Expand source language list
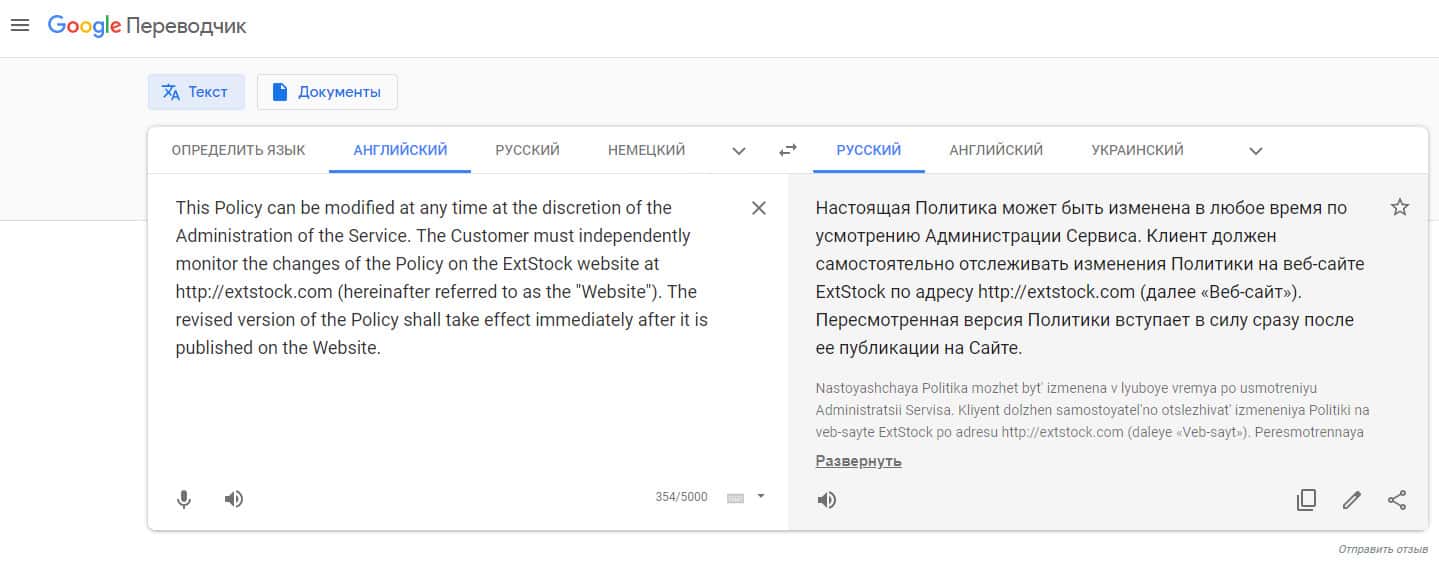 (739, 151)
